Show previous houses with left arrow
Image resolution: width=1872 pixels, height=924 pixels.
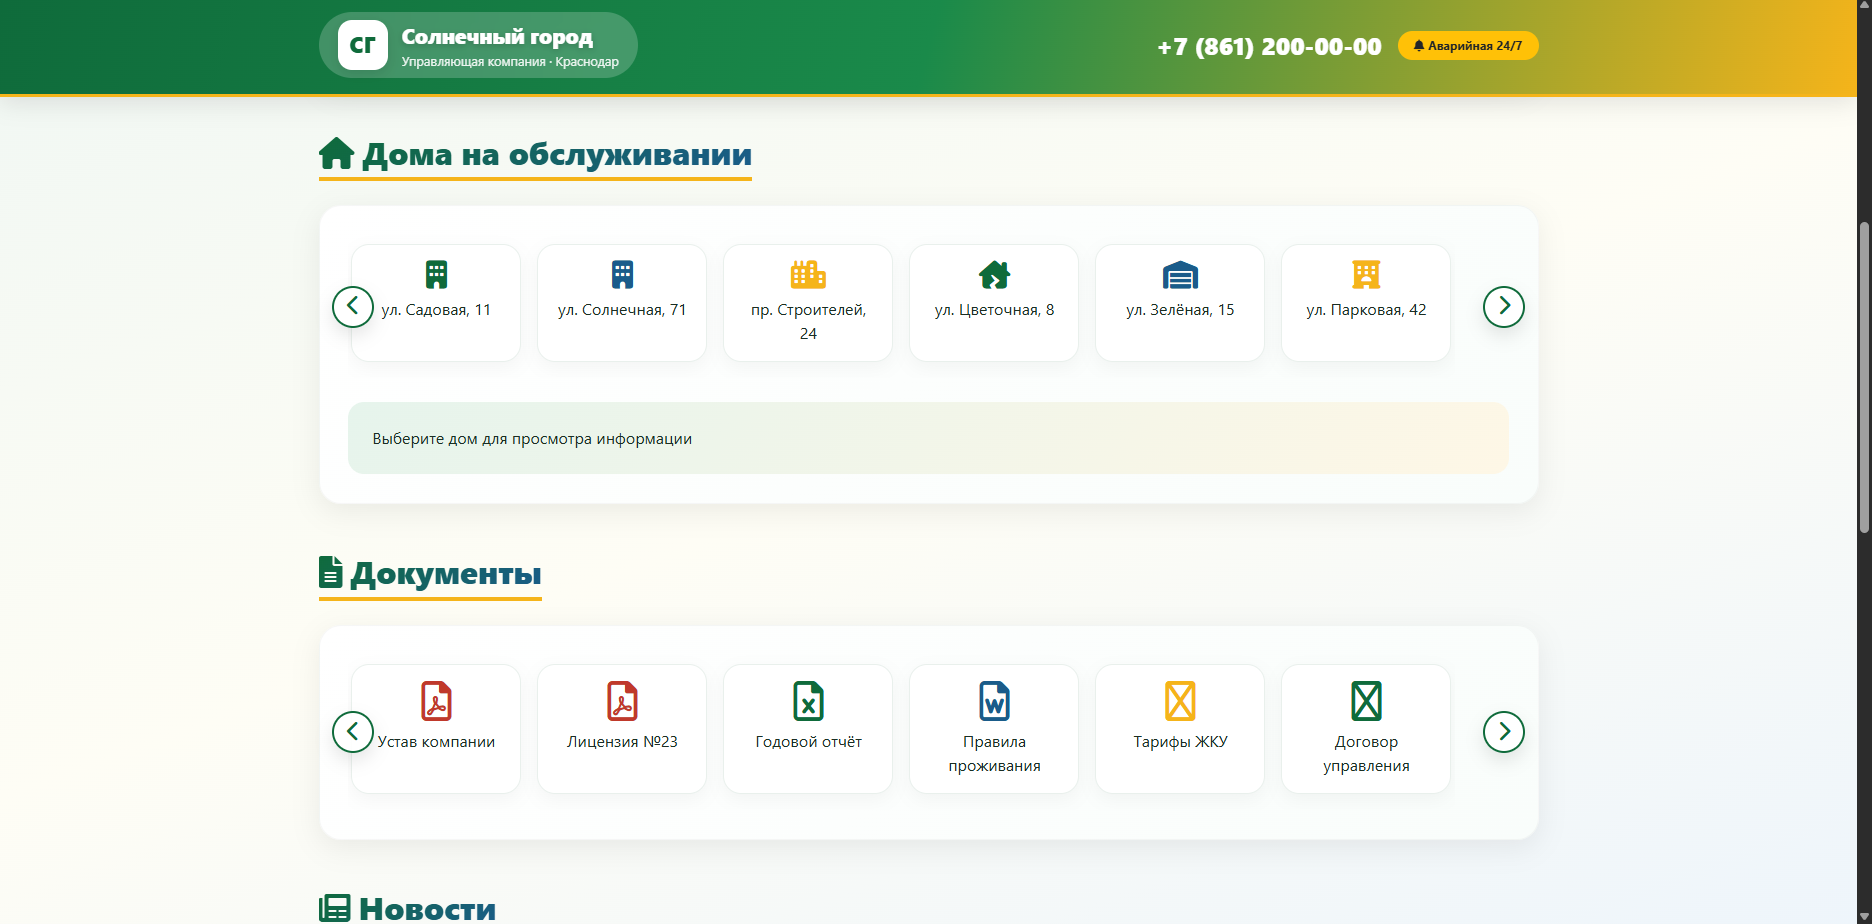pyautogui.click(x=353, y=306)
